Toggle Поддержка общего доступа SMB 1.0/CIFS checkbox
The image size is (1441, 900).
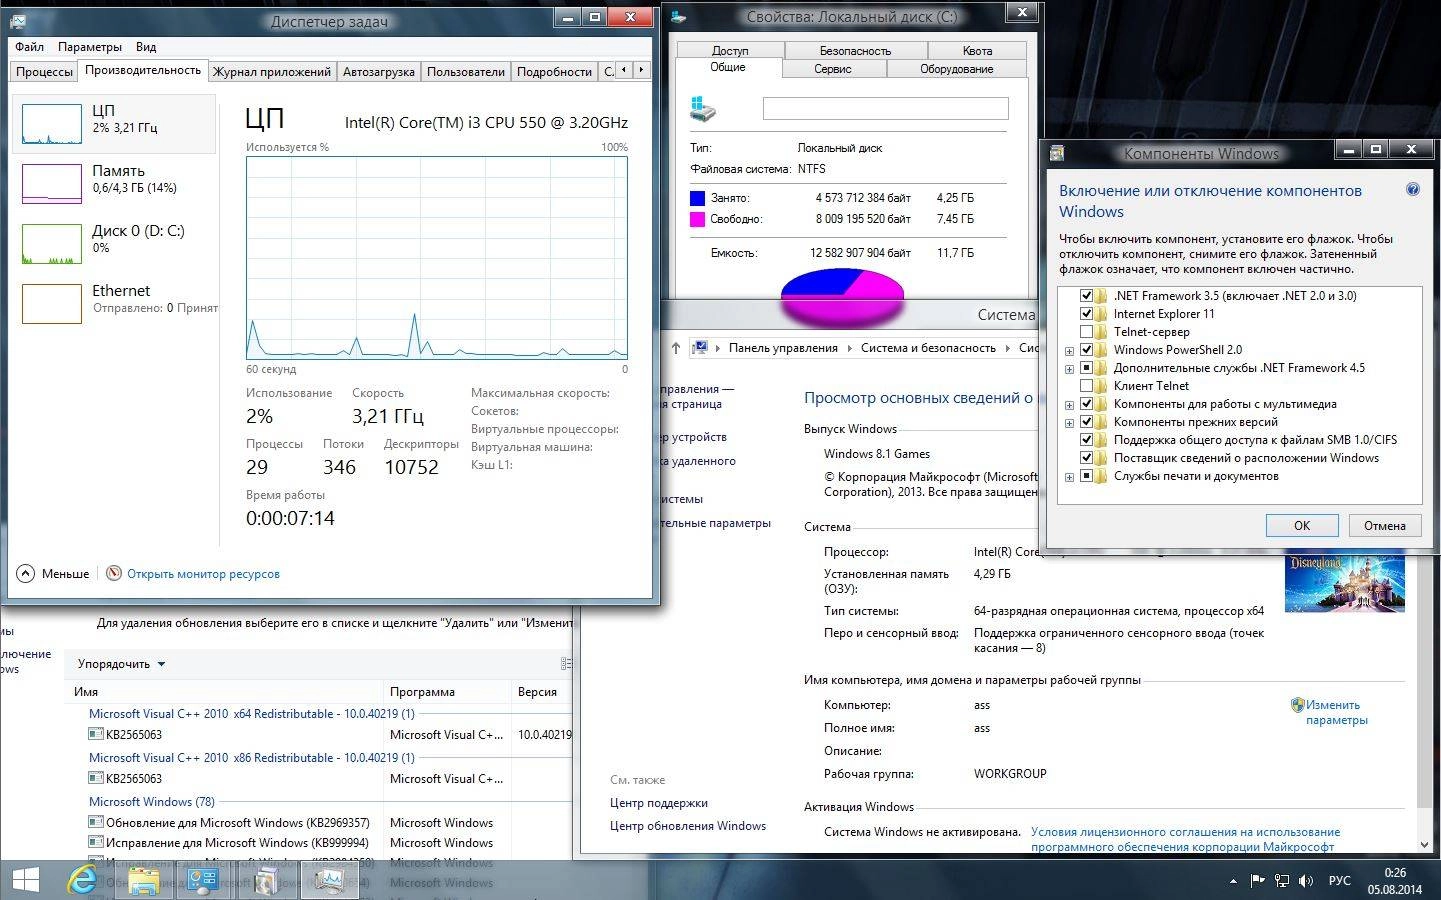(x=1086, y=440)
